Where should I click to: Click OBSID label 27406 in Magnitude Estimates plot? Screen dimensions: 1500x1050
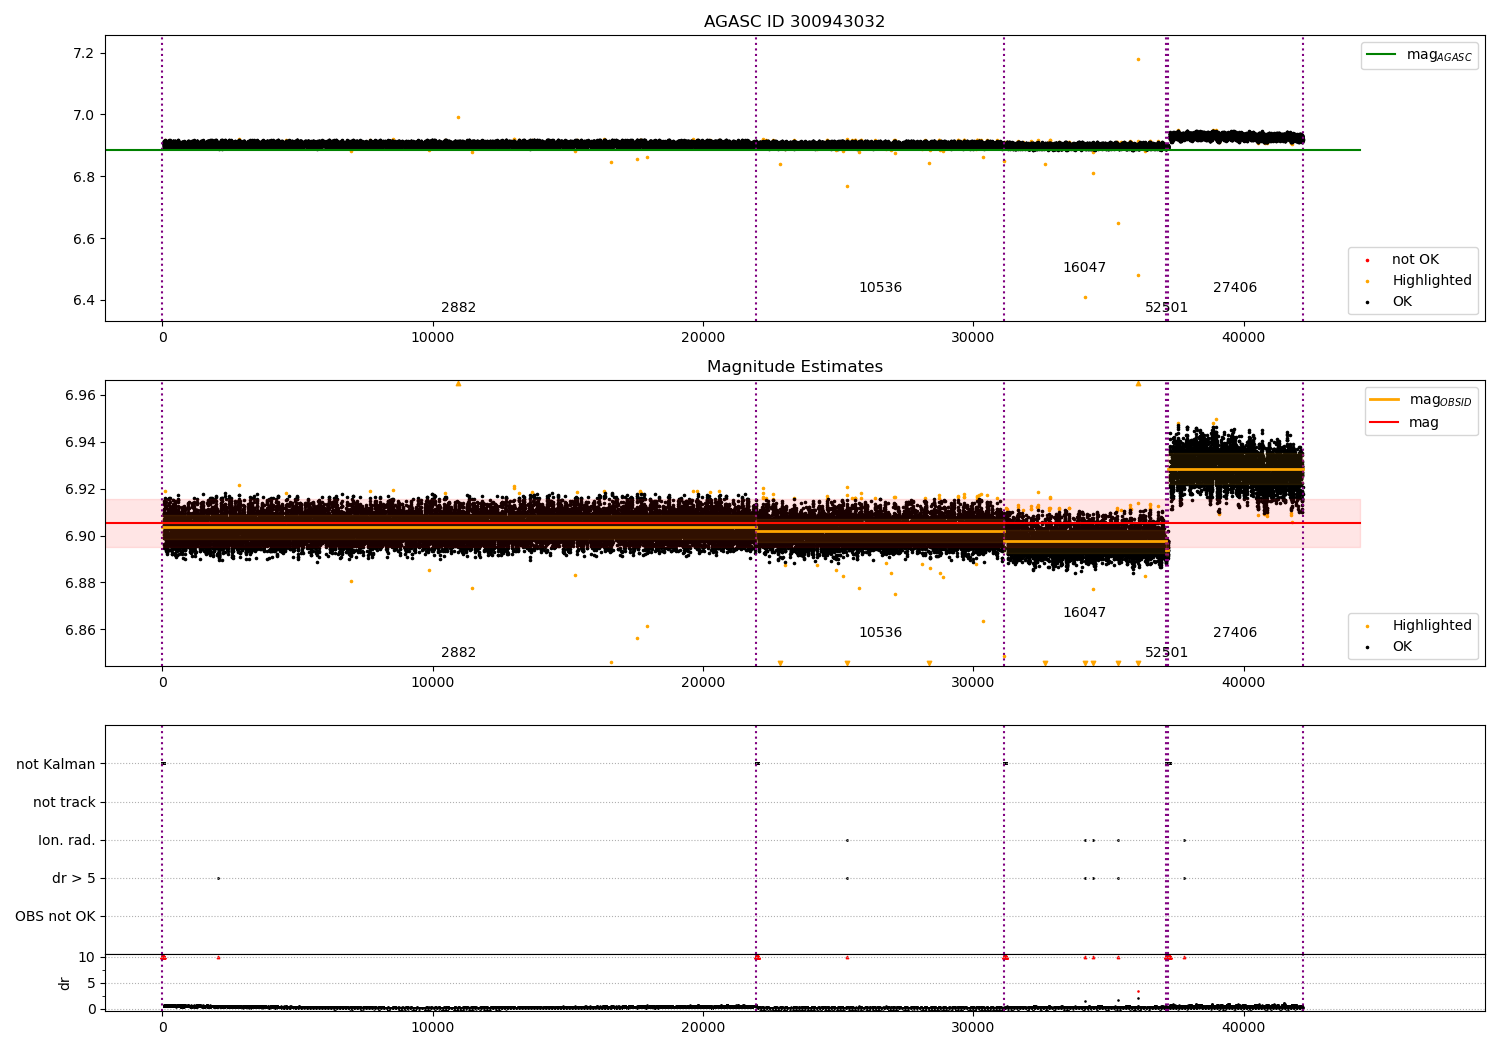tap(1235, 633)
